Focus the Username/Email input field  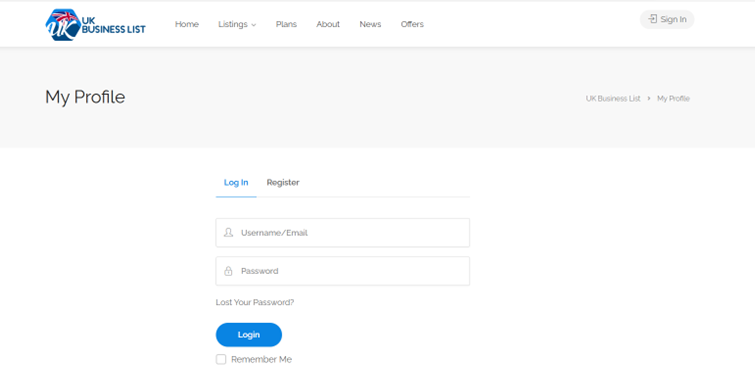pos(343,233)
